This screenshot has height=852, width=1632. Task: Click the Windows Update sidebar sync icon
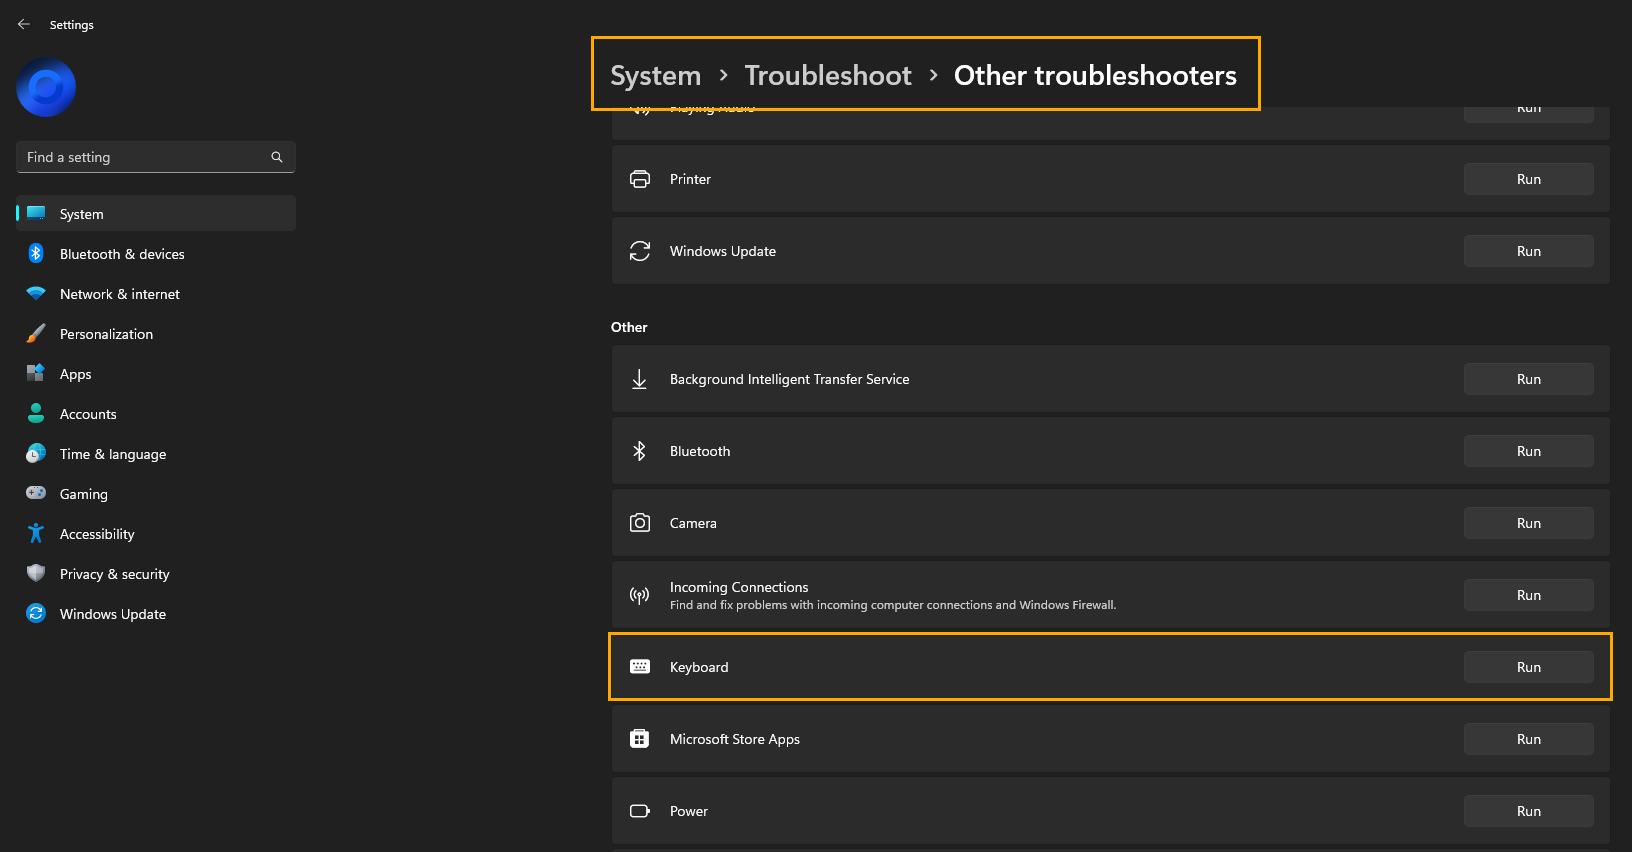(36, 613)
